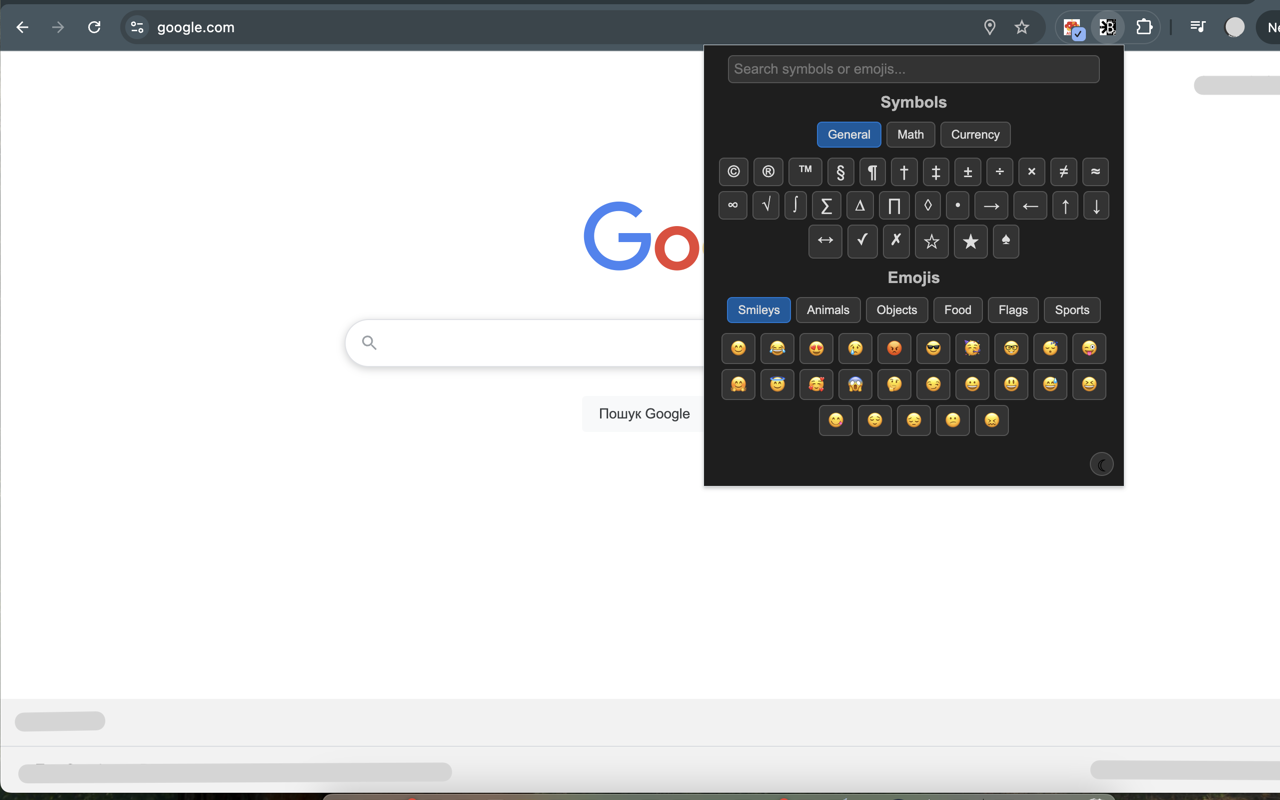The width and height of the screenshot is (1280, 800).
Task: Pick the filled star ★ symbol
Action: point(970,241)
